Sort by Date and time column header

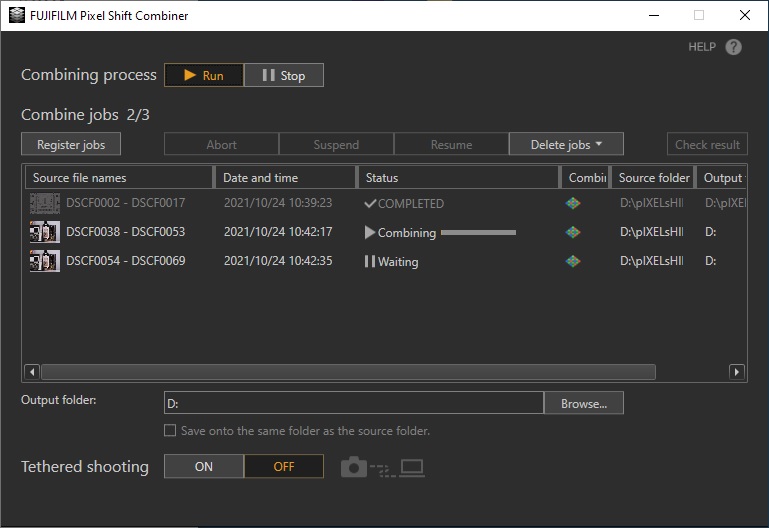click(285, 177)
